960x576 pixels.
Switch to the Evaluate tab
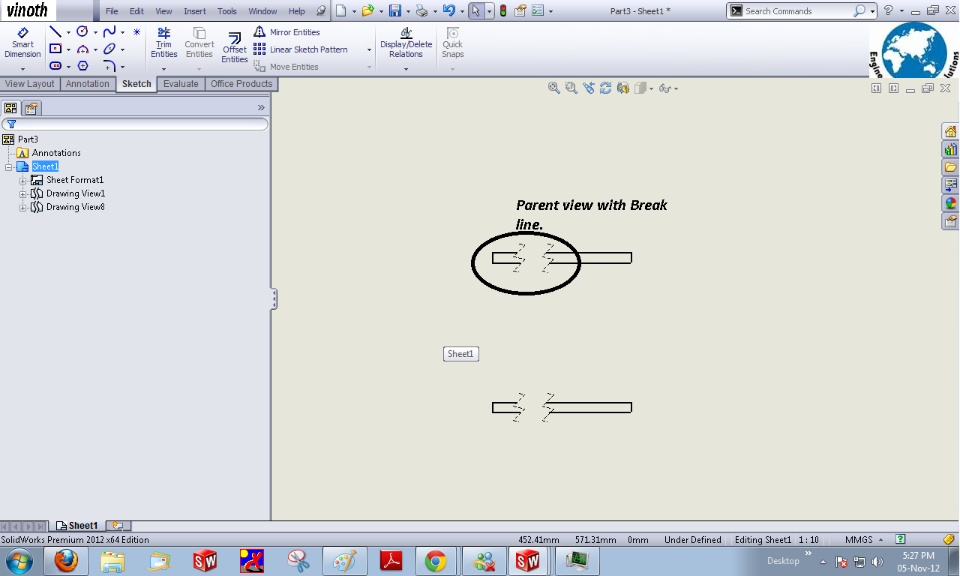(181, 84)
